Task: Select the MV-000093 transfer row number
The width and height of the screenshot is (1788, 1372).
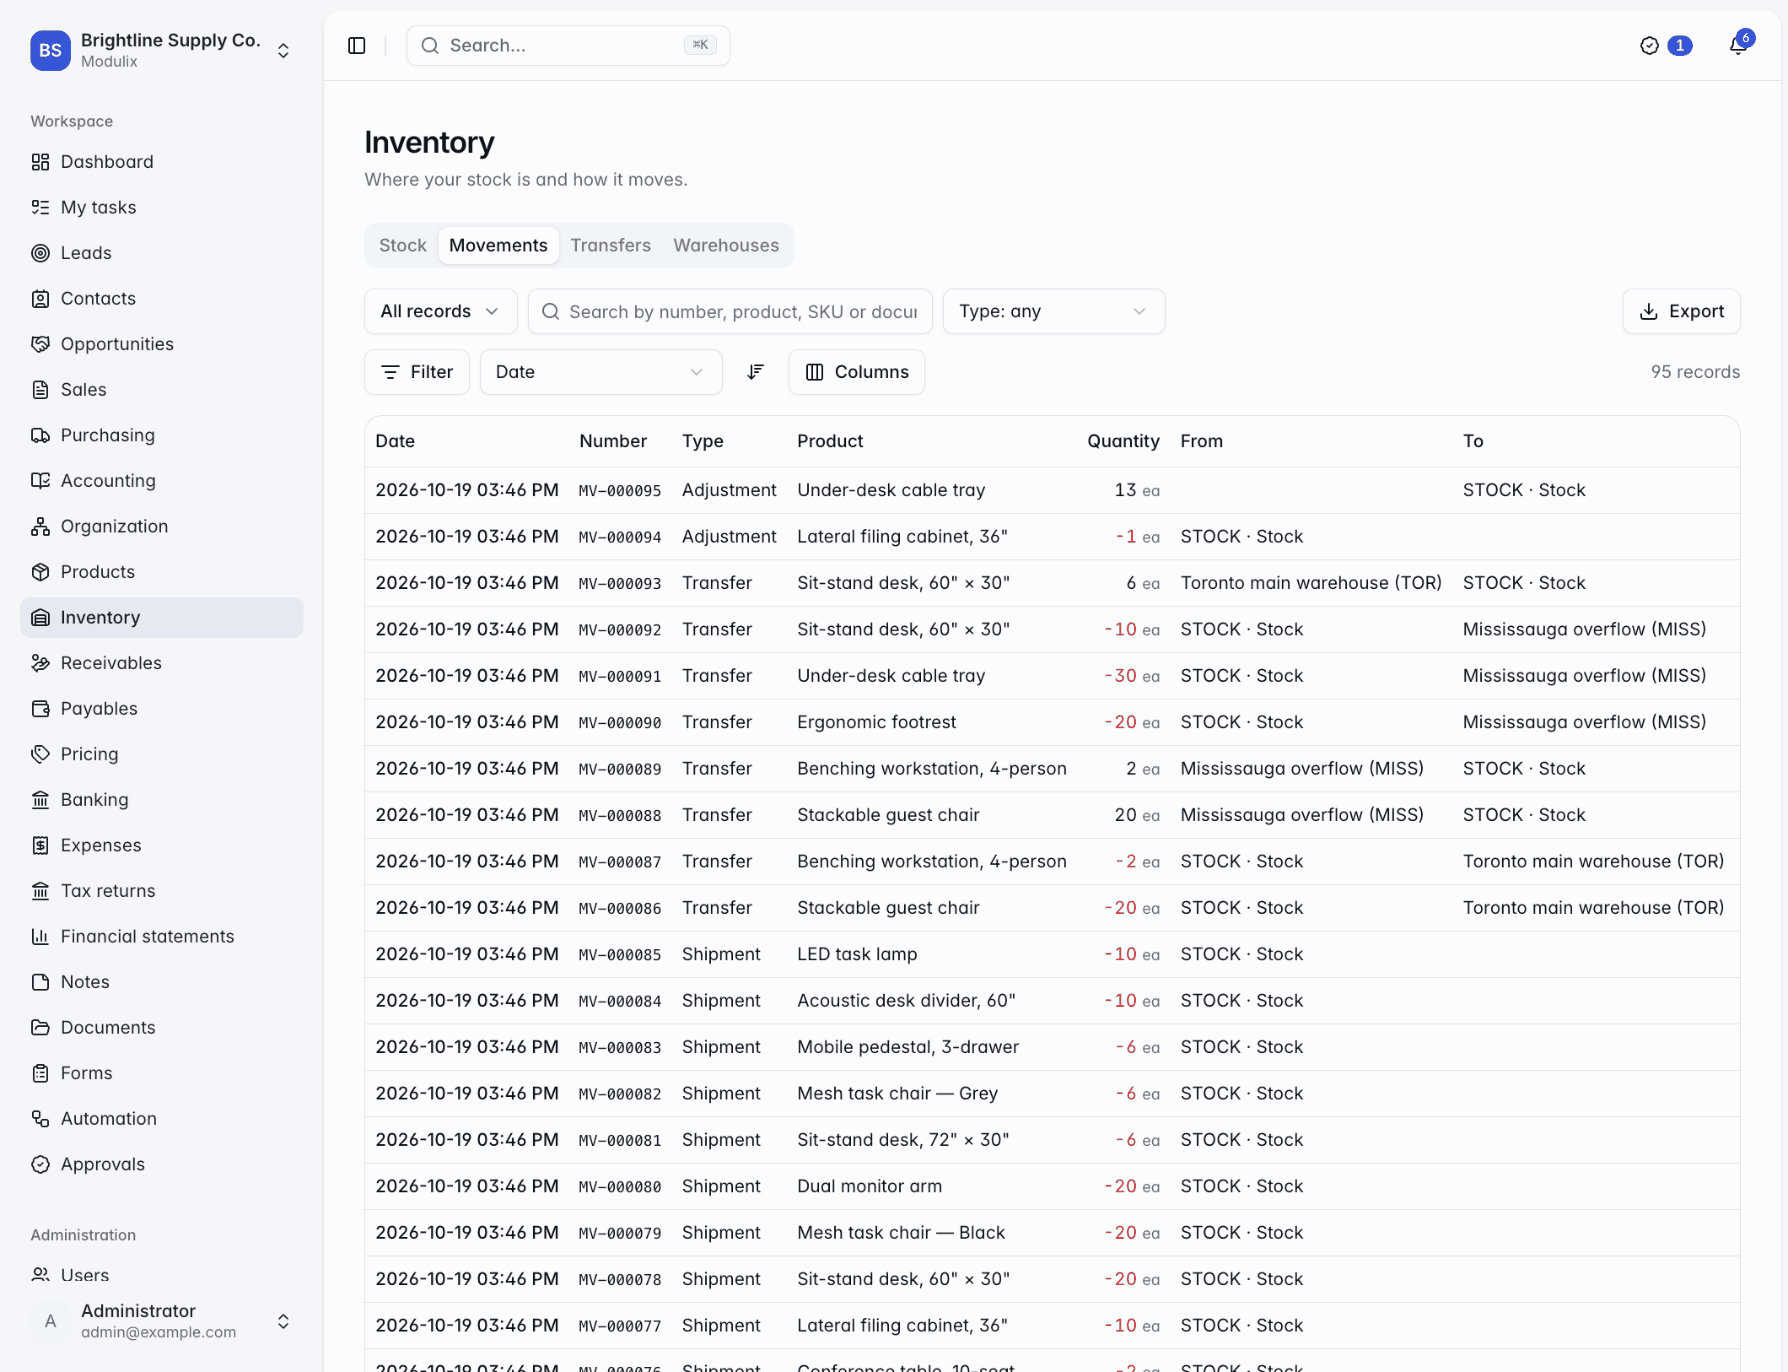Action: [620, 584]
